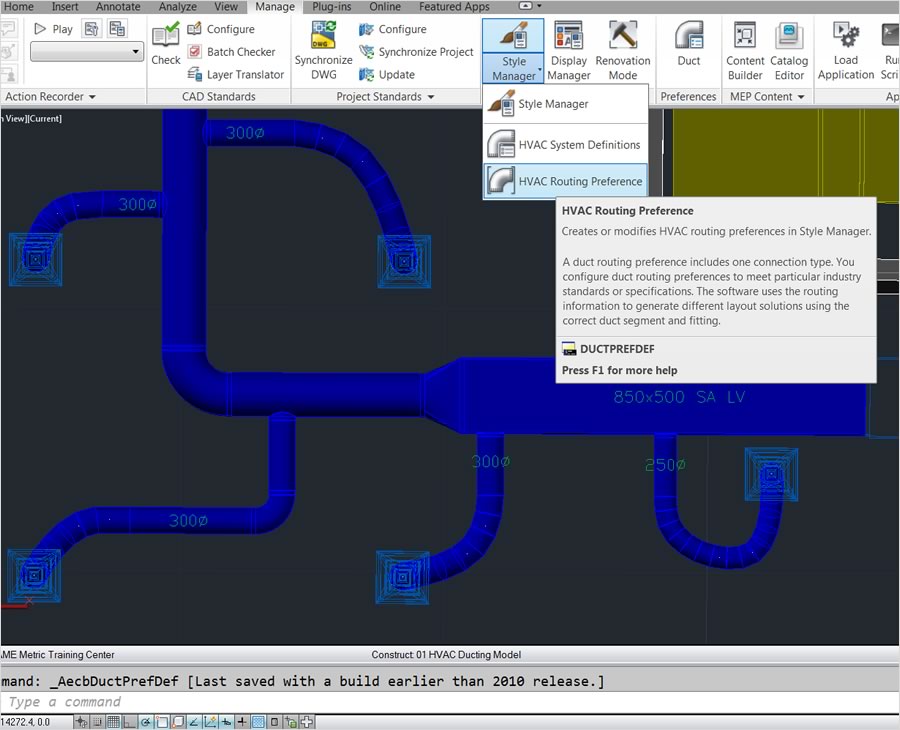Viewport: 900px width, 730px height.
Task: Click Synchronize DWG icon
Action: click(323, 48)
